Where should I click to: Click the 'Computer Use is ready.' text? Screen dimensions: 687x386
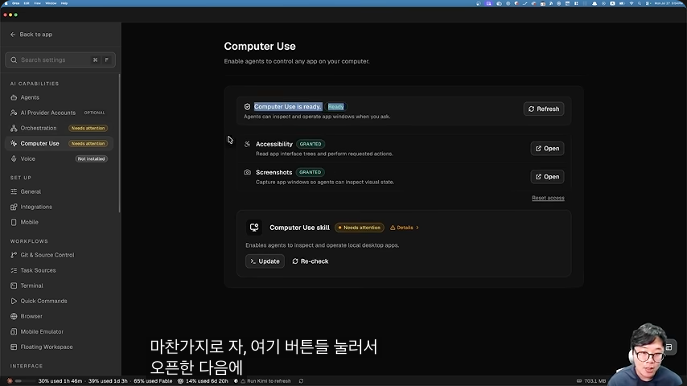pos(287,106)
